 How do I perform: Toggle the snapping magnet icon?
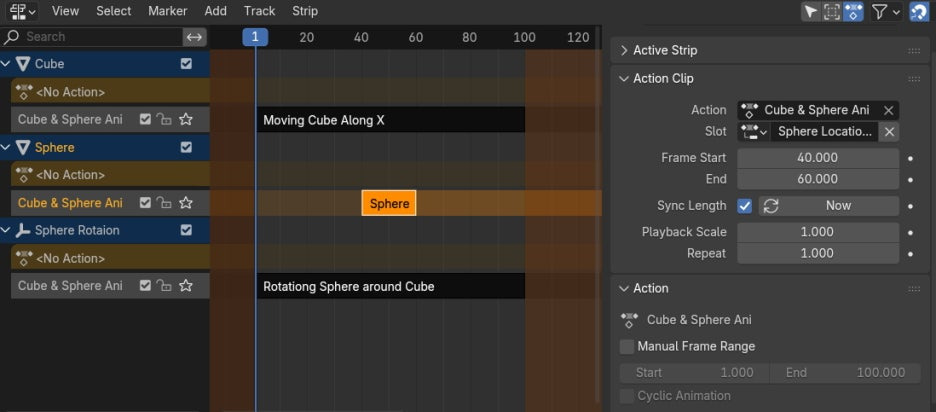919,11
